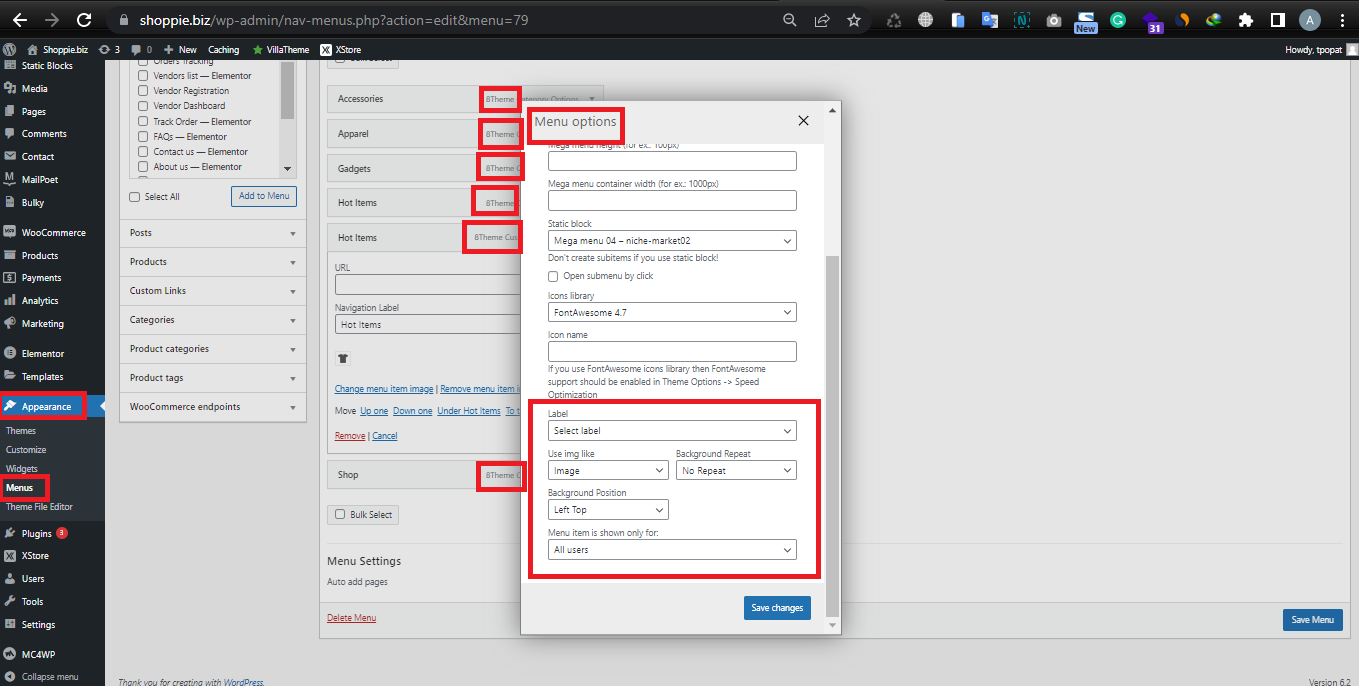
Task: Open the Icons library dropdown
Action: (x=672, y=312)
